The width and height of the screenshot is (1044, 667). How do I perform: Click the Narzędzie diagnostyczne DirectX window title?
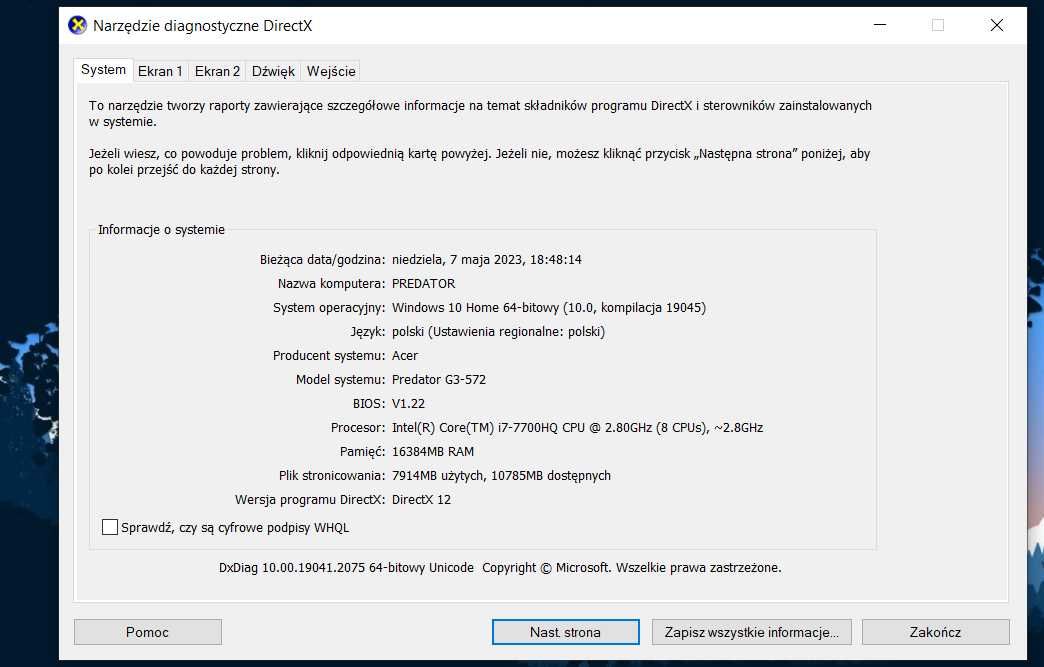coord(202,26)
